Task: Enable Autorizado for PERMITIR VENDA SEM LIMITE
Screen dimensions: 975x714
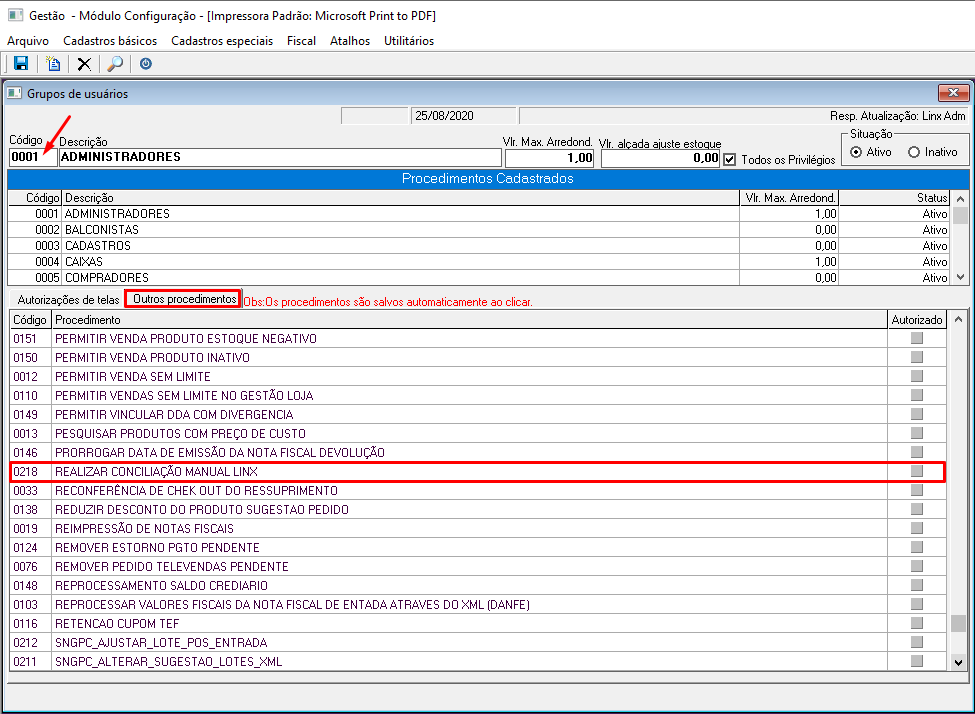Action: click(916, 376)
